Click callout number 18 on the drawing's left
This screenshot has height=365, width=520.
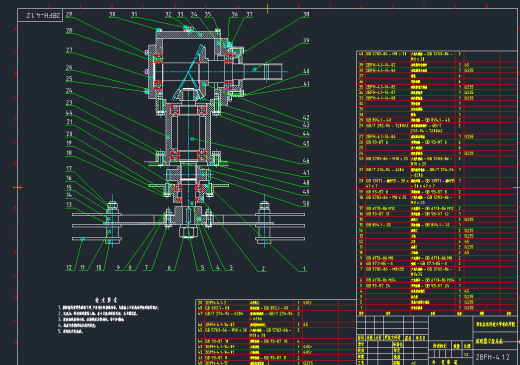[x=69, y=153]
